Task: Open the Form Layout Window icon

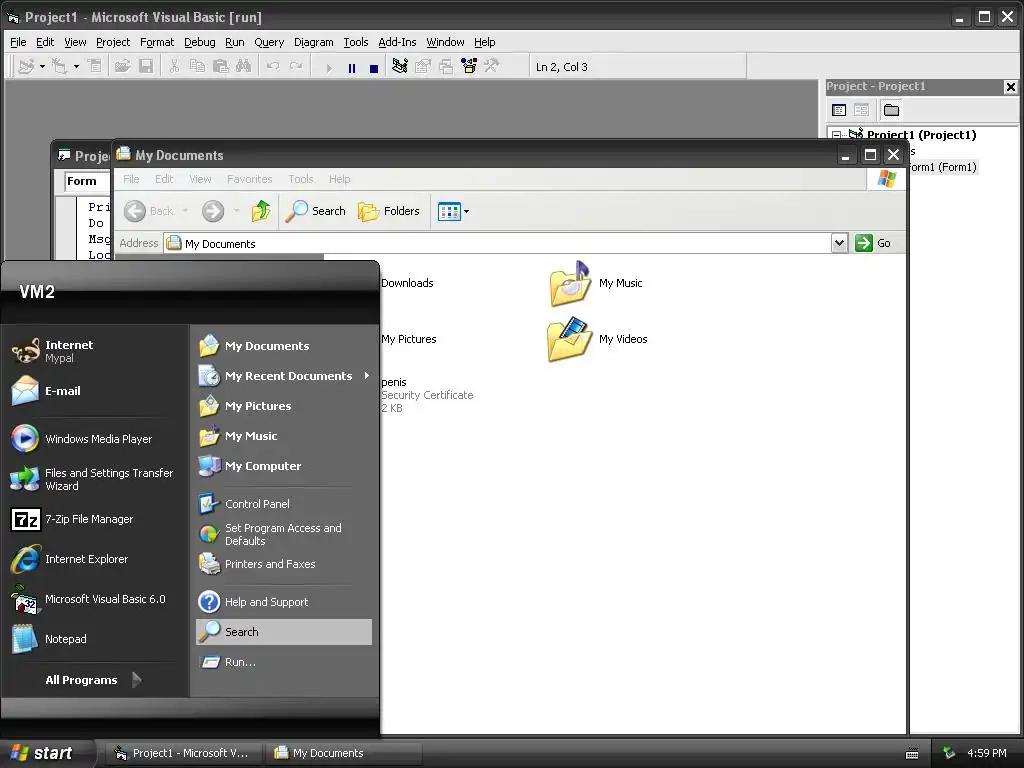Action: (446, 67)
